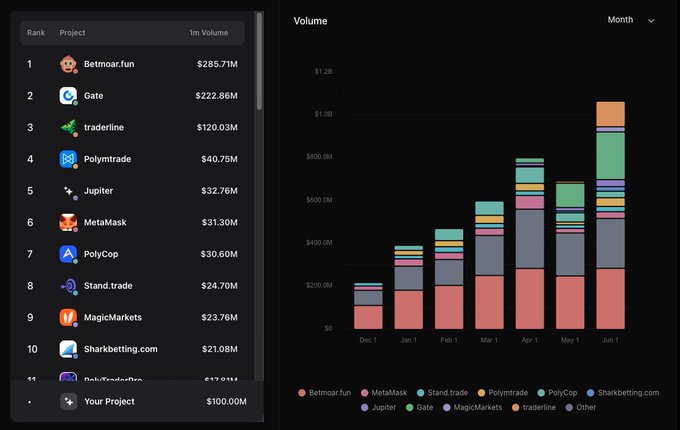
Task: Toggle Gate series in chart legend
Action: coord(420,407)
